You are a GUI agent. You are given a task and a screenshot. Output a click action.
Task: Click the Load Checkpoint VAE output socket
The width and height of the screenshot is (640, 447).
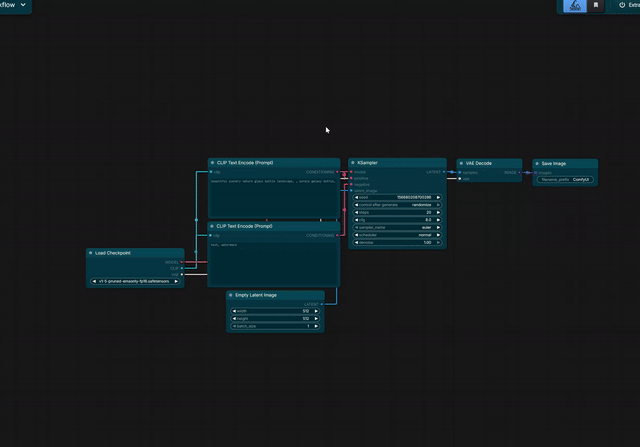(182, 275)
